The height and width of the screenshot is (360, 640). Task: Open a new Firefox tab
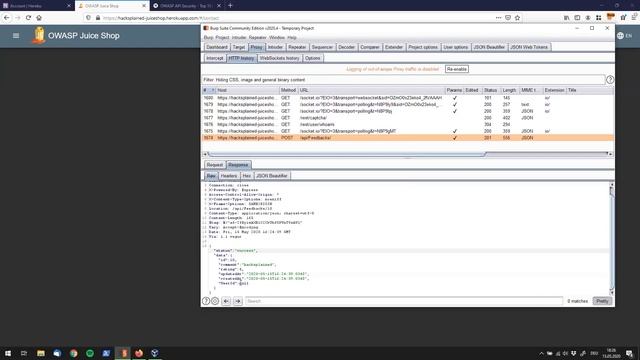tap(230, 5)
